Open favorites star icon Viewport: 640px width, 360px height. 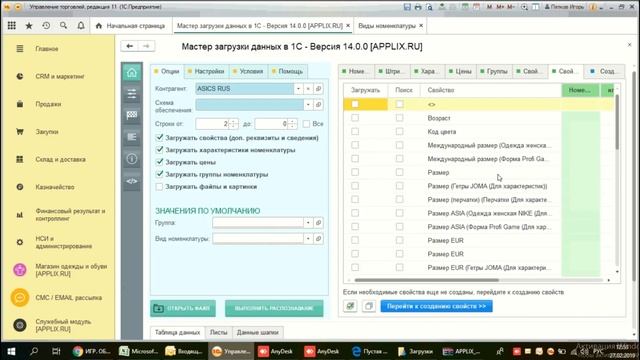point(29,26)
